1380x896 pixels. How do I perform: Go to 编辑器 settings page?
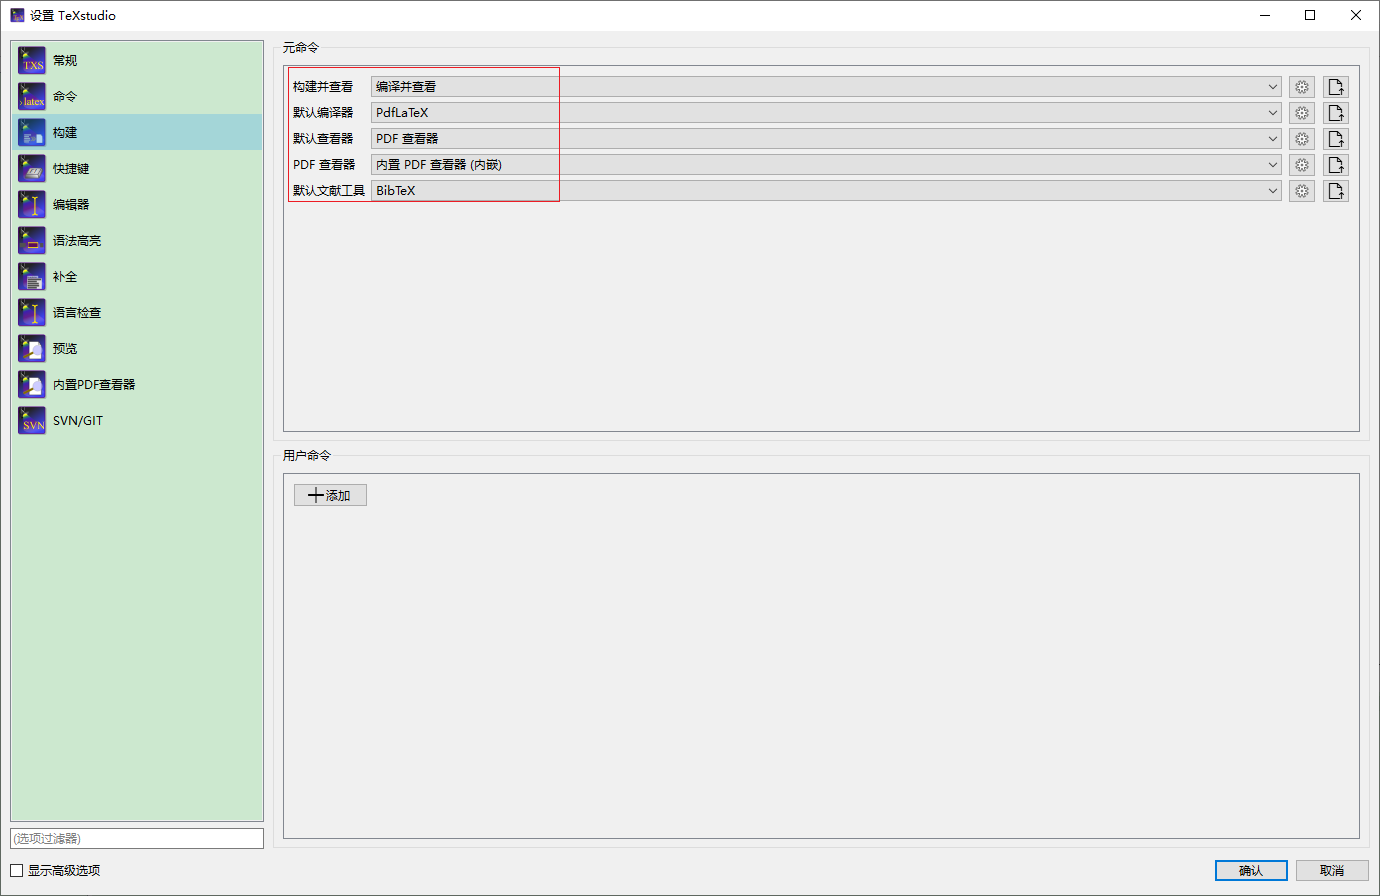tap(137, 205)
